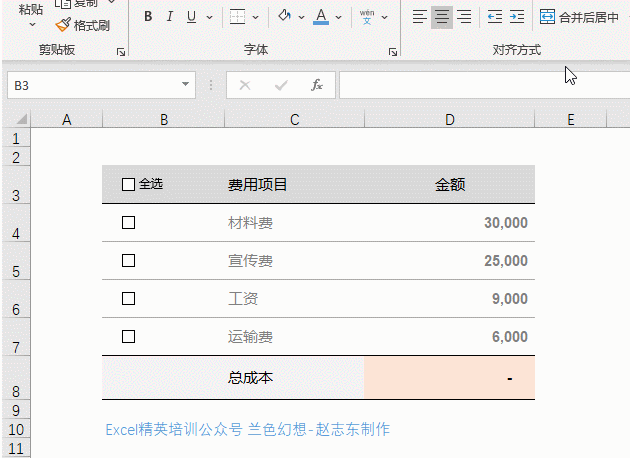Viewport: 630px width, 458px height.
Task: Apply italic formatting
Action: [x=169, y=17]
